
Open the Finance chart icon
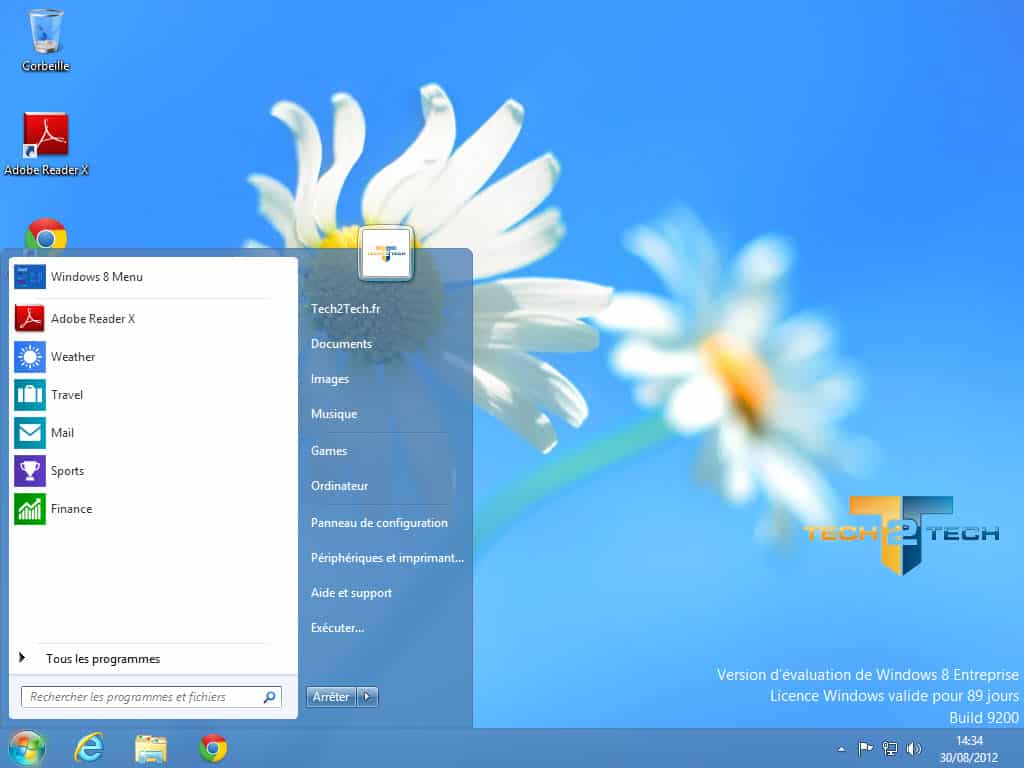[x=30, y=509]
